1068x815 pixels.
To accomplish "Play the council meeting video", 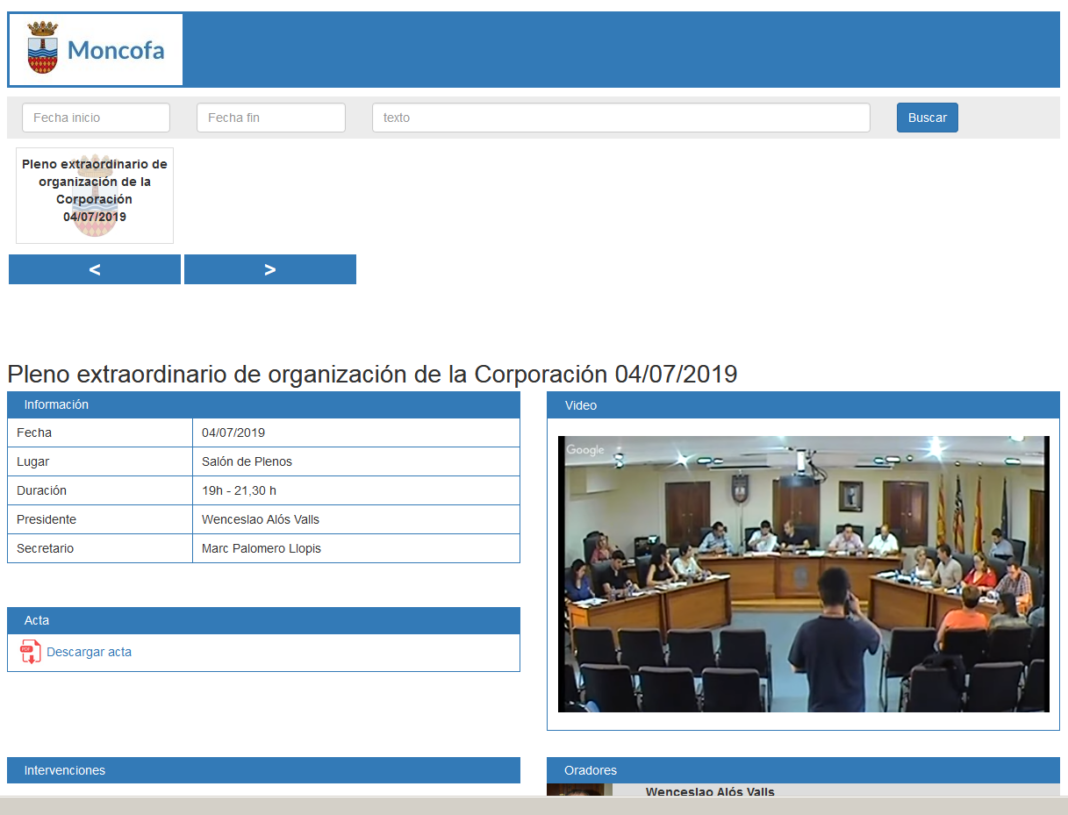I will (803, 574).
